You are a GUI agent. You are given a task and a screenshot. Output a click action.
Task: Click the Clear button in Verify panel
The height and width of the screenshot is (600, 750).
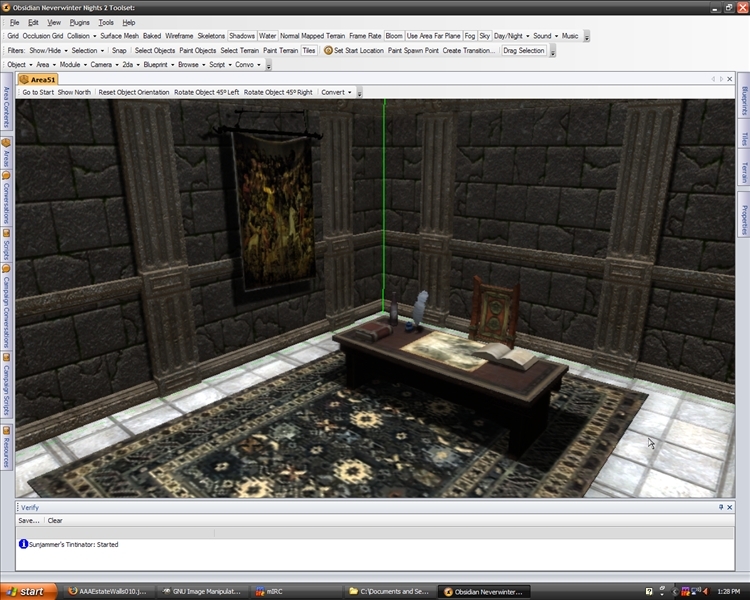click(55, 520)
